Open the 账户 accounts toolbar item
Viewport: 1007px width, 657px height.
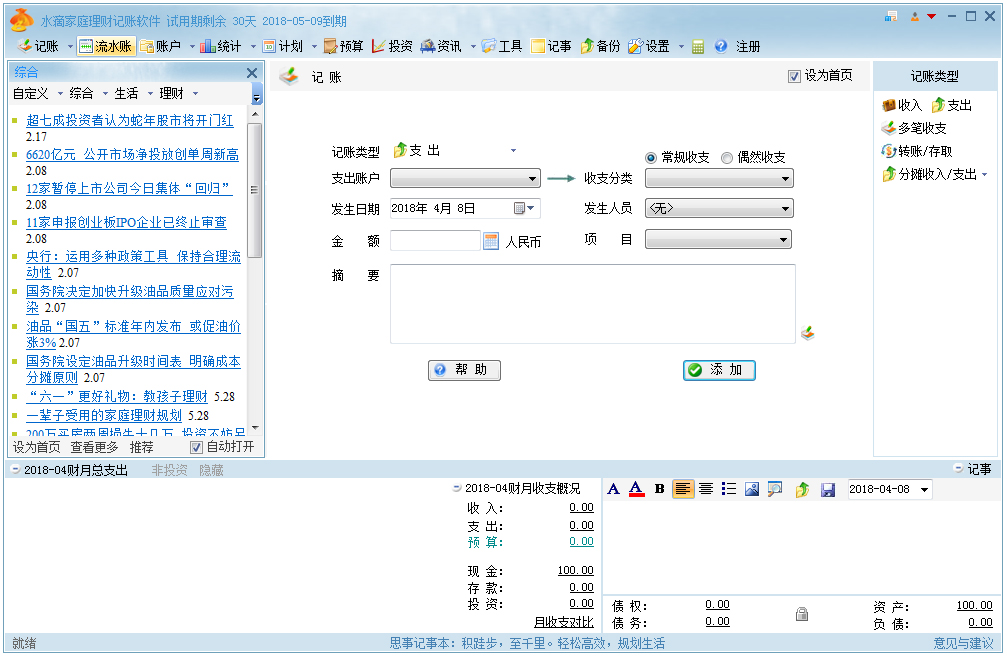[x=161, y=46]
